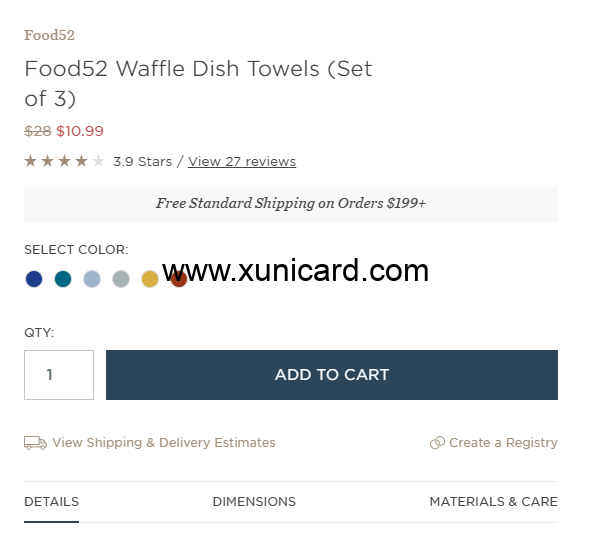Open the View 27 reviews link

[242, 161]
